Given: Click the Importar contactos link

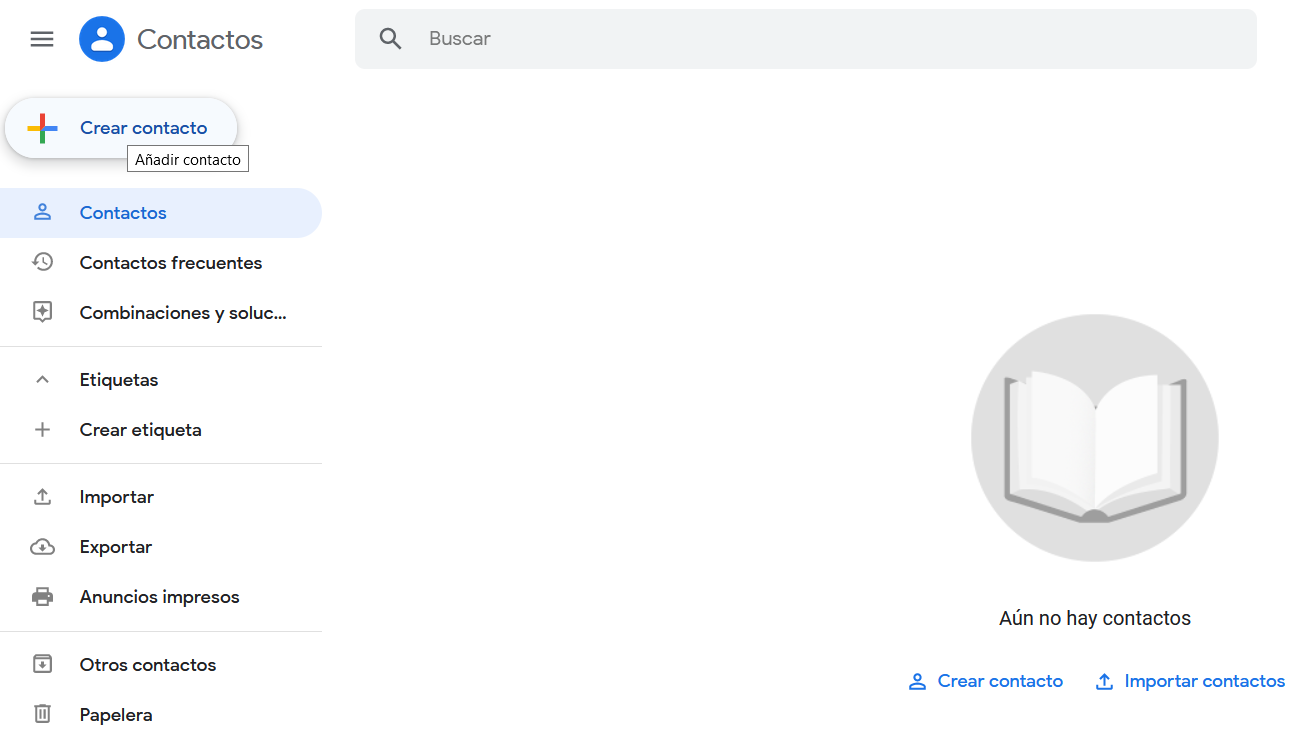Looking at the screenshot, I should click(x=1190, y=681).
